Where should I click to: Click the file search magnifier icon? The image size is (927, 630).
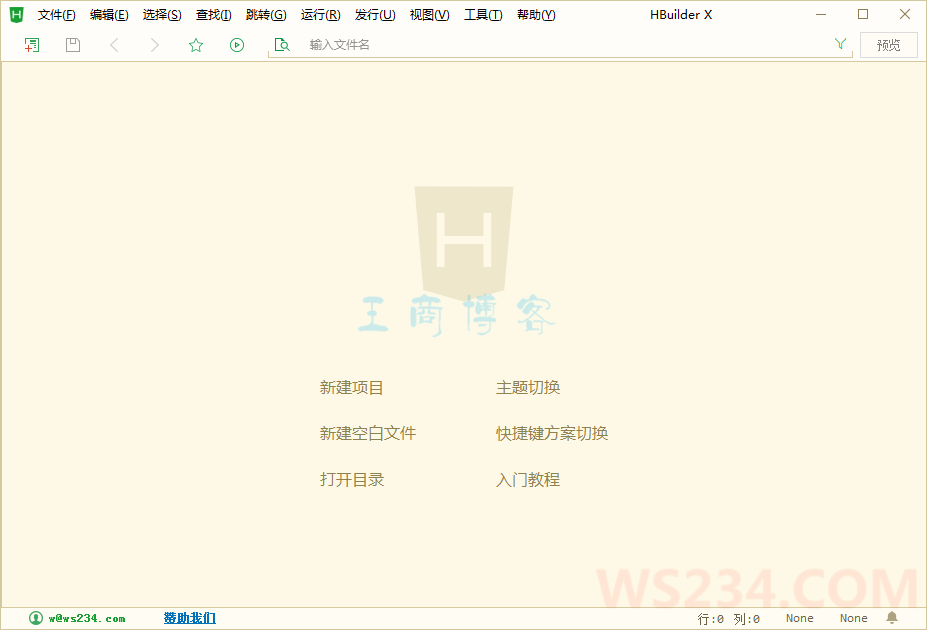pyautogui.click(x=282, y=45)
